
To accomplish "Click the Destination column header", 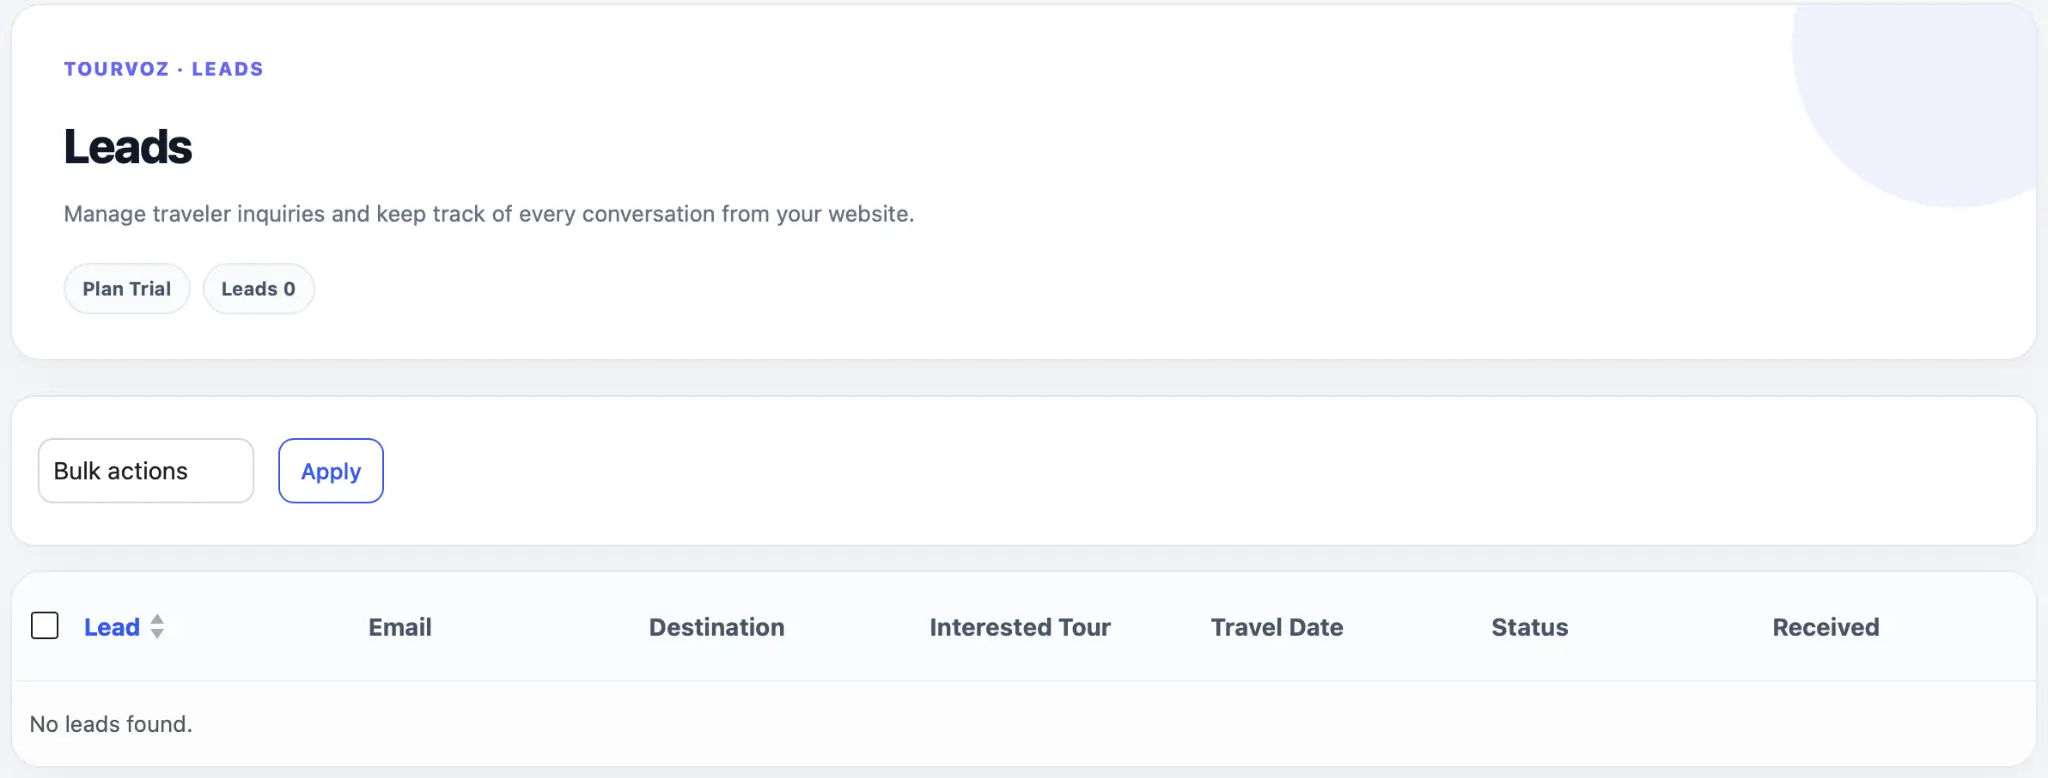I will click(x=717, y=627).
